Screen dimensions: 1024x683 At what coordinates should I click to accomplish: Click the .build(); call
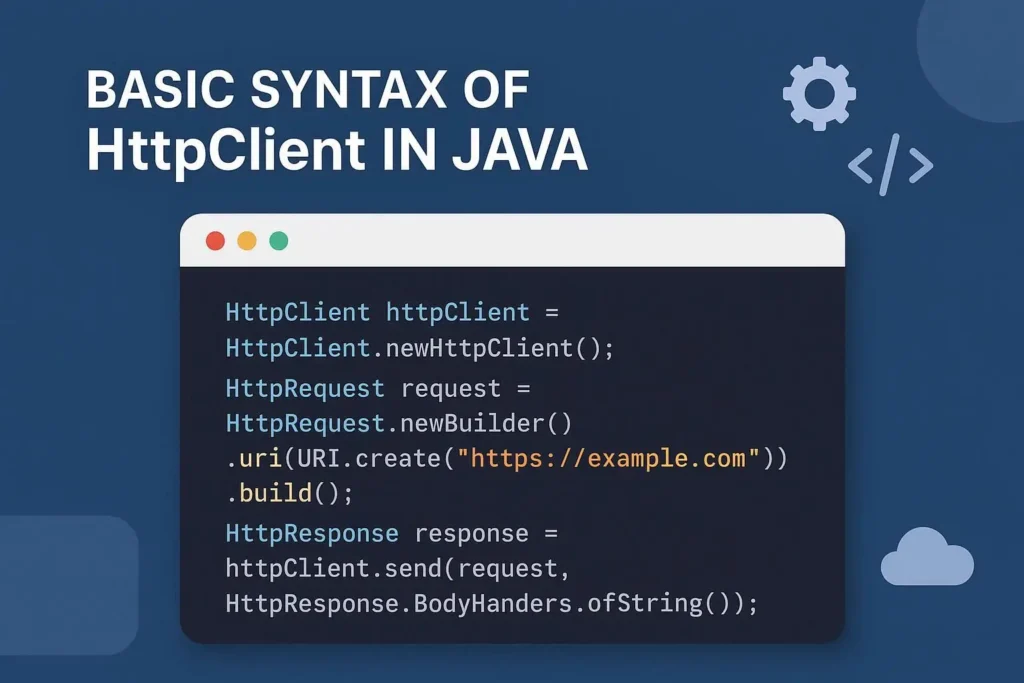[x=283, y=495]
